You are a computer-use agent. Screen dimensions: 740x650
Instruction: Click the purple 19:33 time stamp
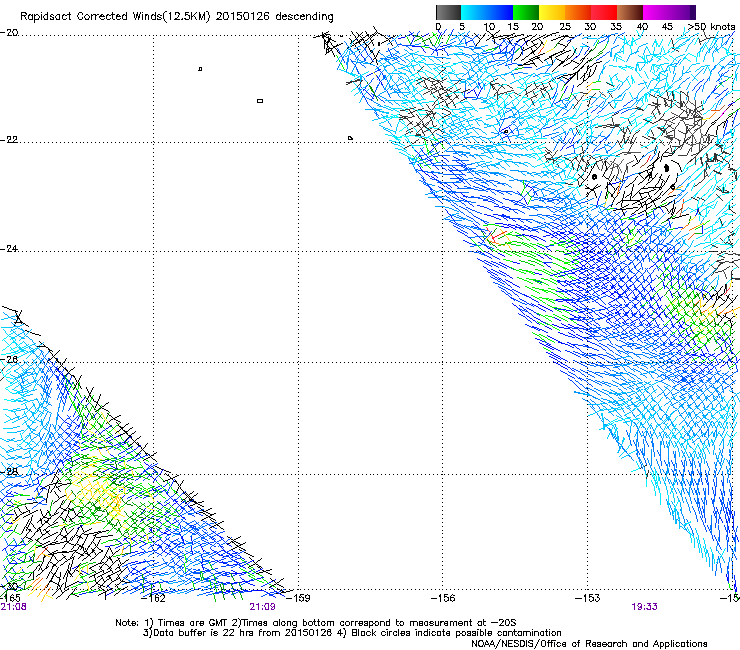644,607
